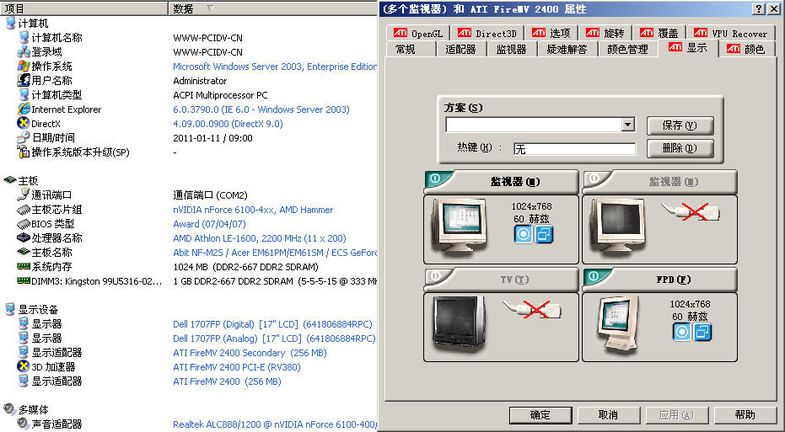This screenshot has width=785, height=432.
Task: Click the sort arrow in 数据 column header
Action: (210, 8)
